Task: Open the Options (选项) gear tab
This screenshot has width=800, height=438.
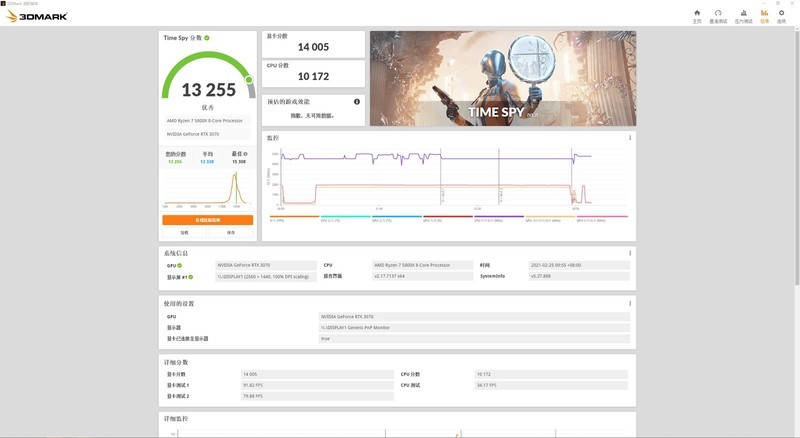Action: (781, 16)
